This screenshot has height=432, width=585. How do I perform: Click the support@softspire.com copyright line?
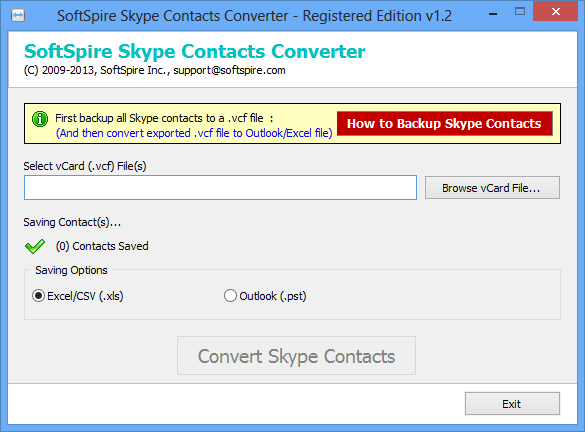point(154,70)
